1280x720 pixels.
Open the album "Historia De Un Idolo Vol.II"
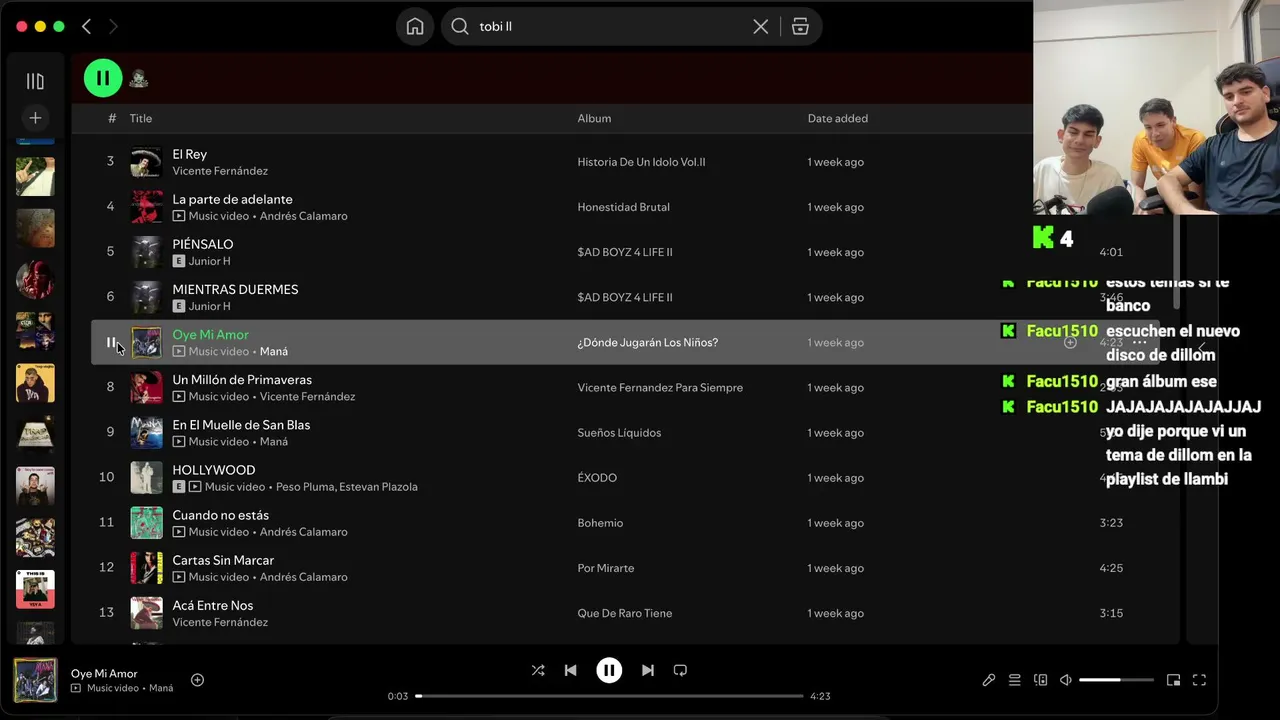click(641, 162)
